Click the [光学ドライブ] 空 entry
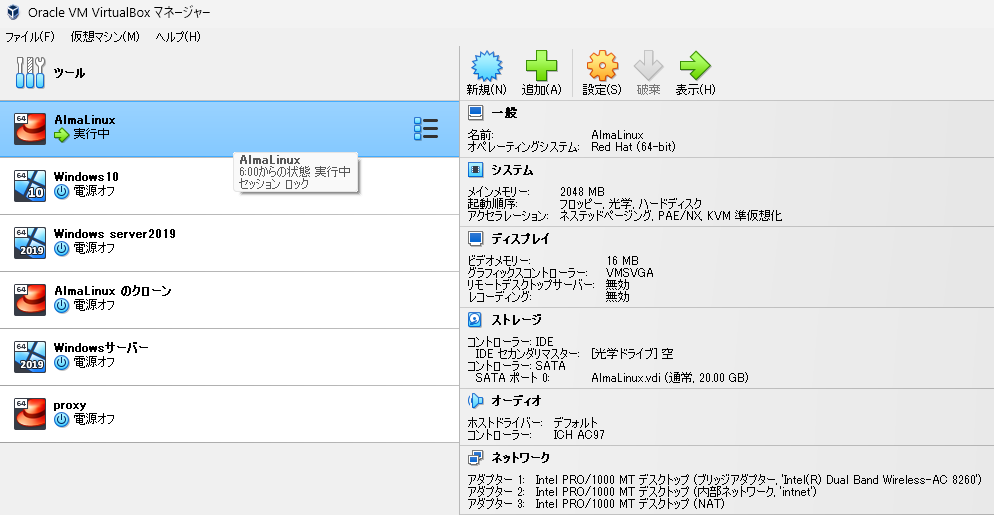The image size is (994, 515). pyautogui.click(x=631, y=354)
